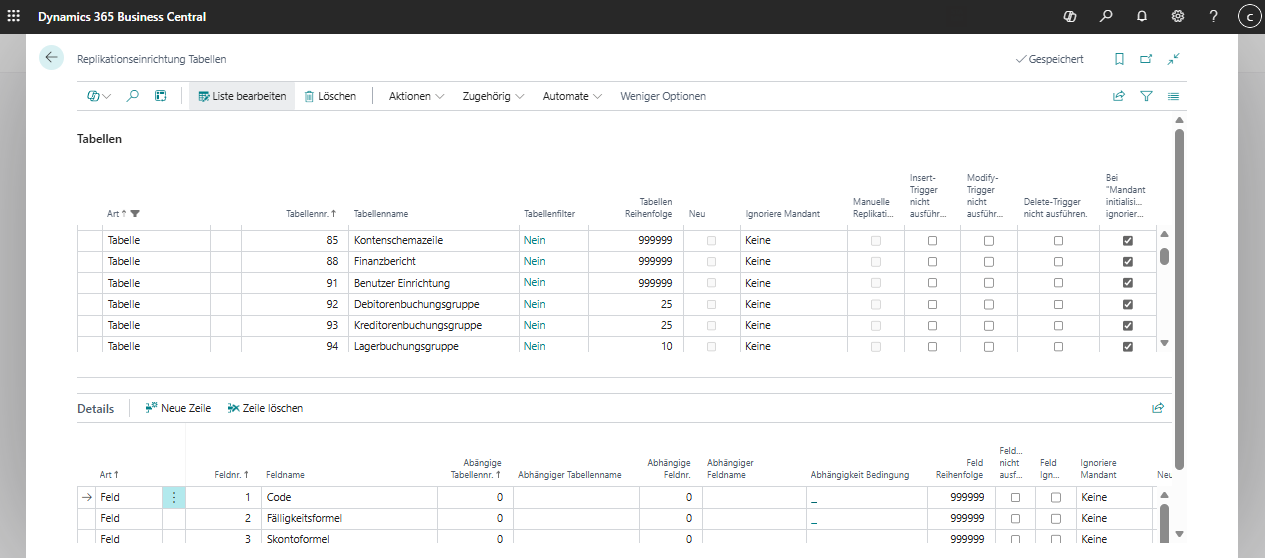Click Weniger Optionen in the toolbar

662,96
